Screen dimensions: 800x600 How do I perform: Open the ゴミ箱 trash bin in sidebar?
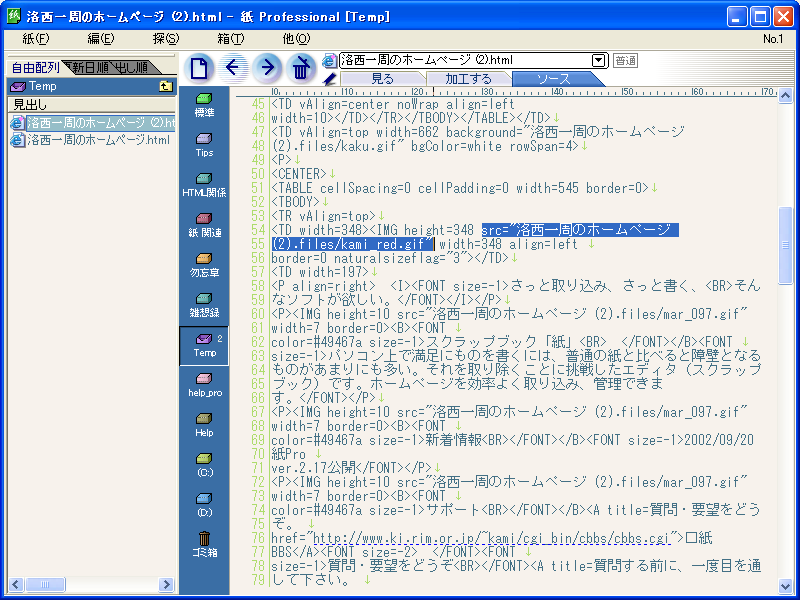click(204, 544)
